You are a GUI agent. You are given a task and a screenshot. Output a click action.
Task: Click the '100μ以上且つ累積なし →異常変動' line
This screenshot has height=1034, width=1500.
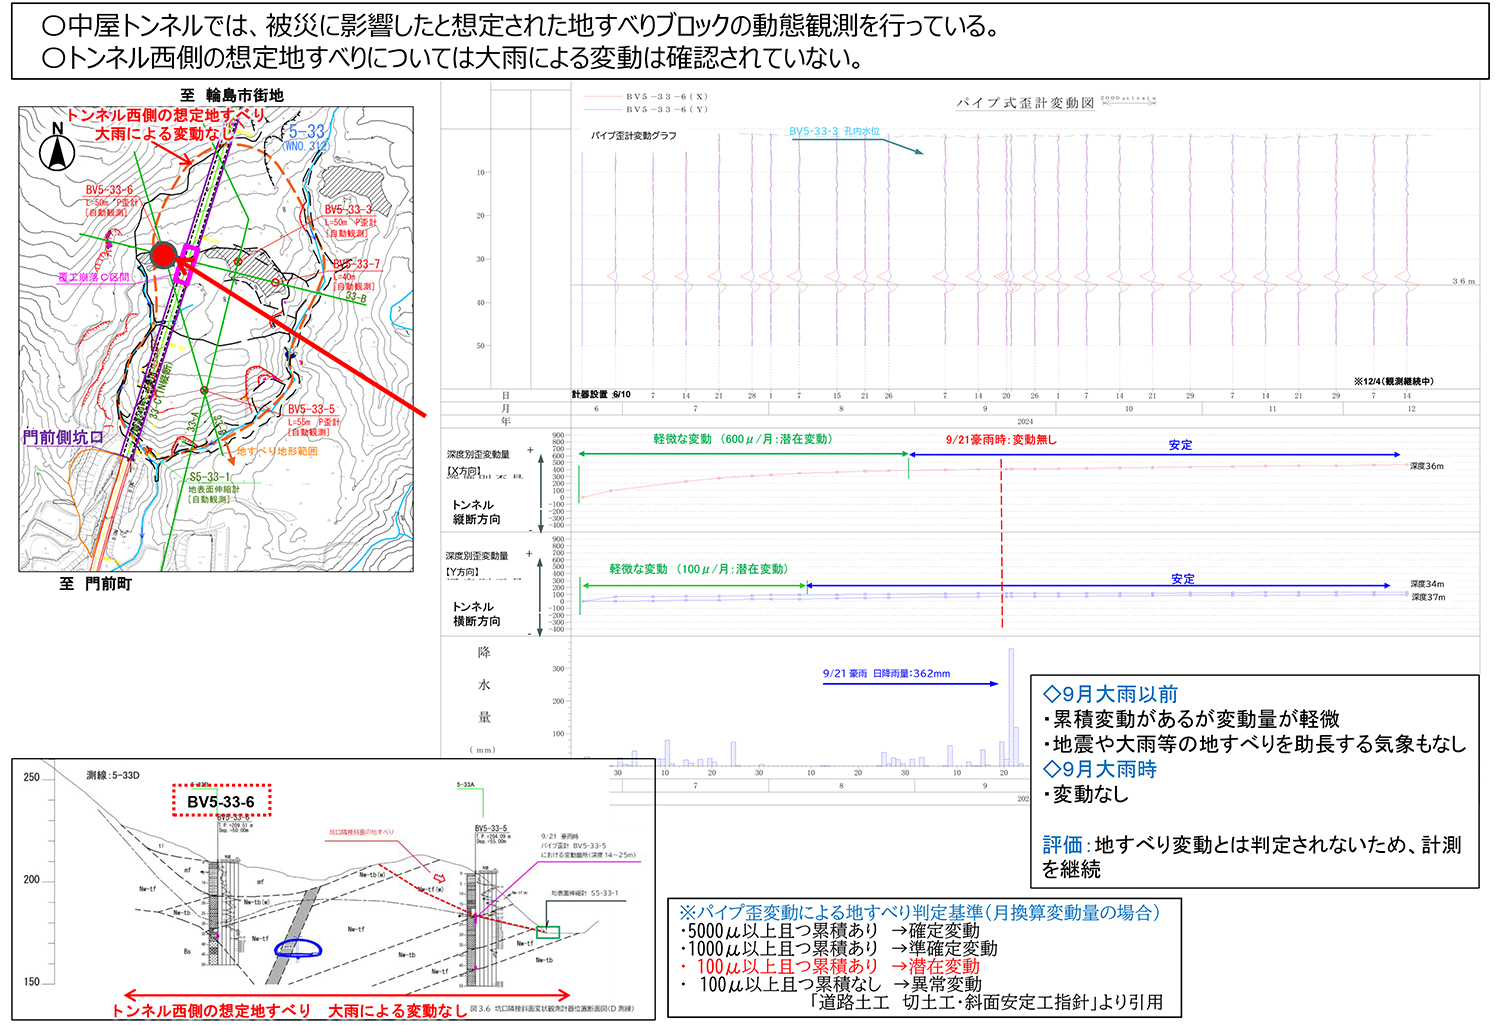(830, 984)
